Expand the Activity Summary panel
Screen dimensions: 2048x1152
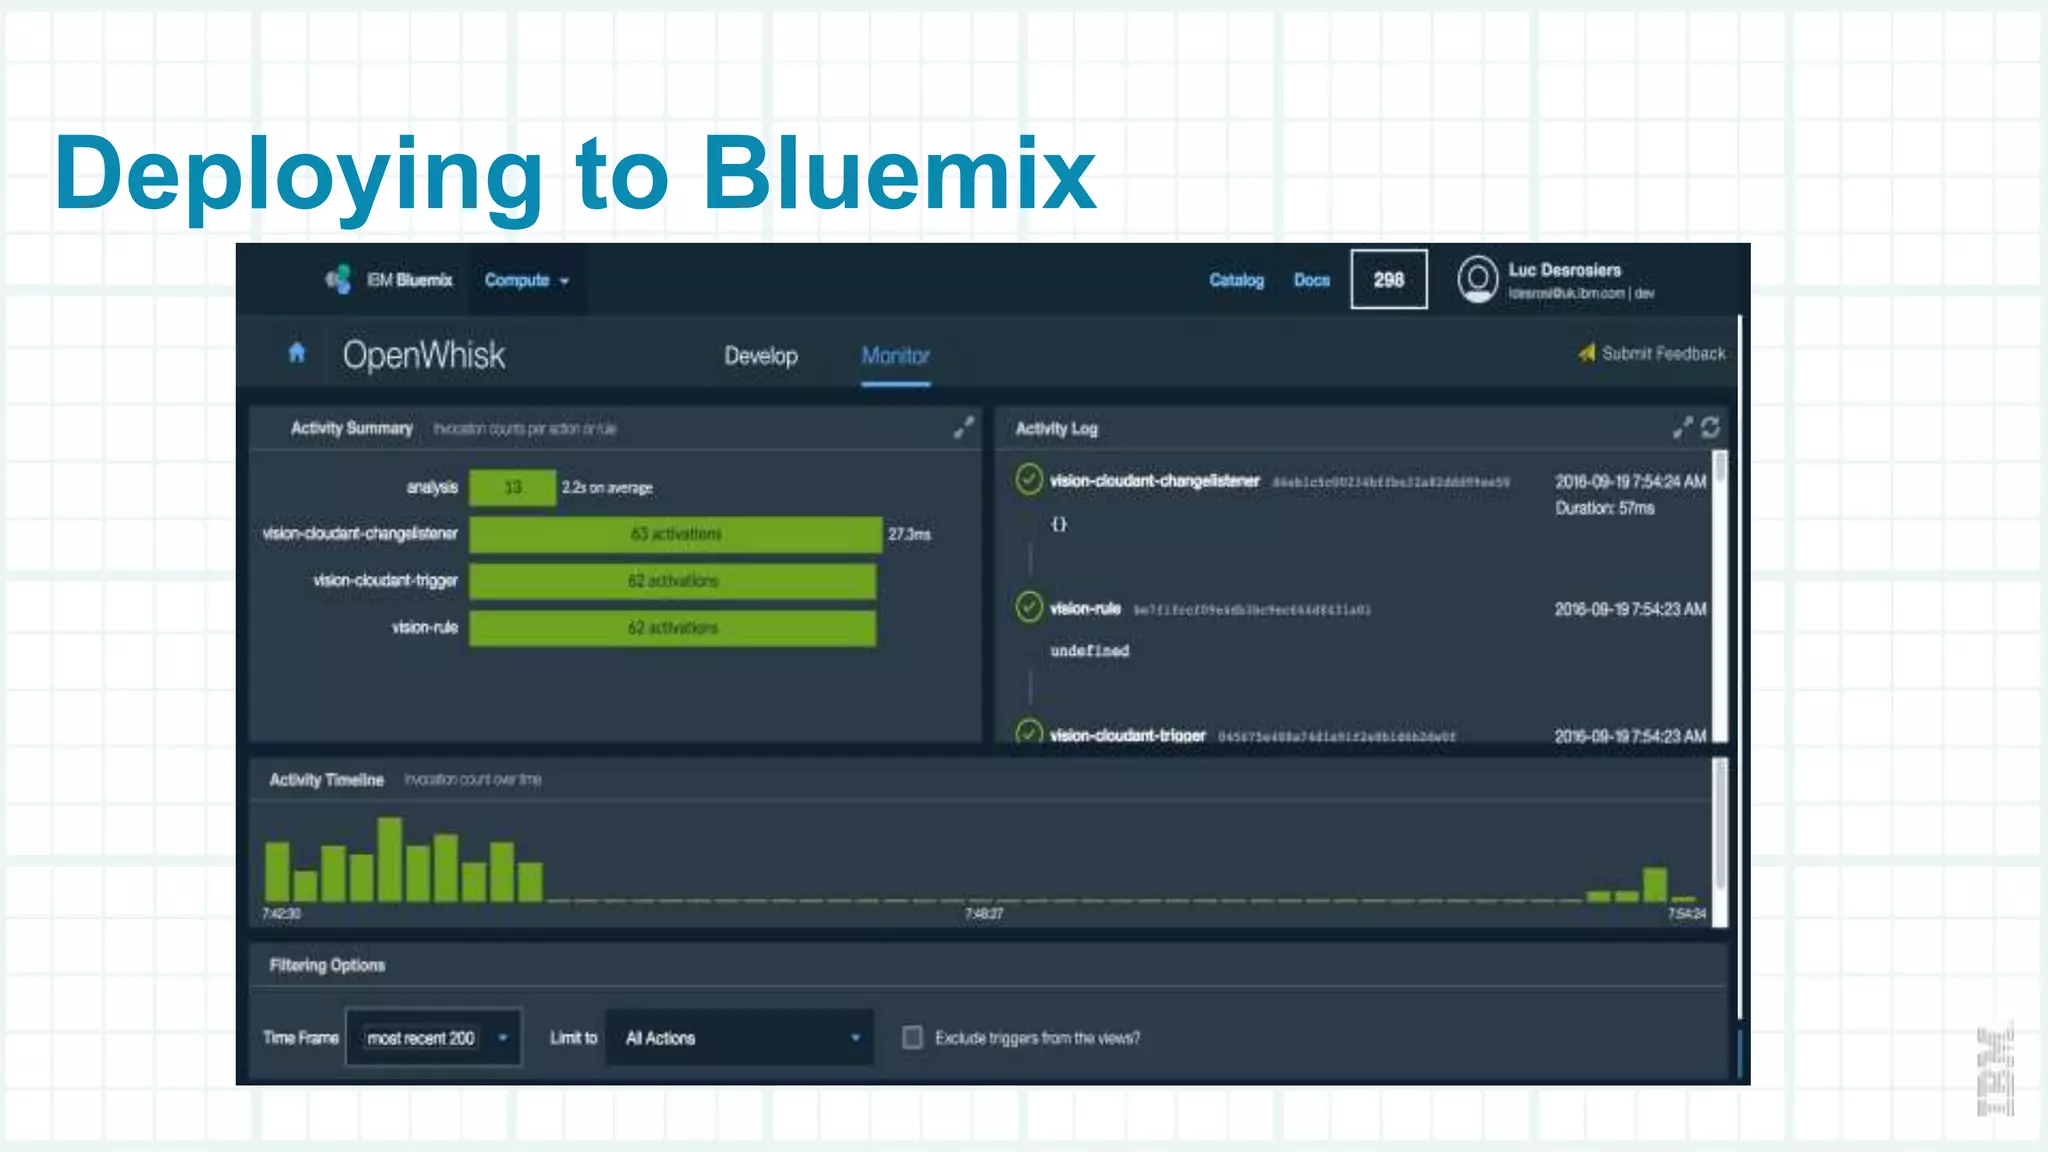pos(963,428)
